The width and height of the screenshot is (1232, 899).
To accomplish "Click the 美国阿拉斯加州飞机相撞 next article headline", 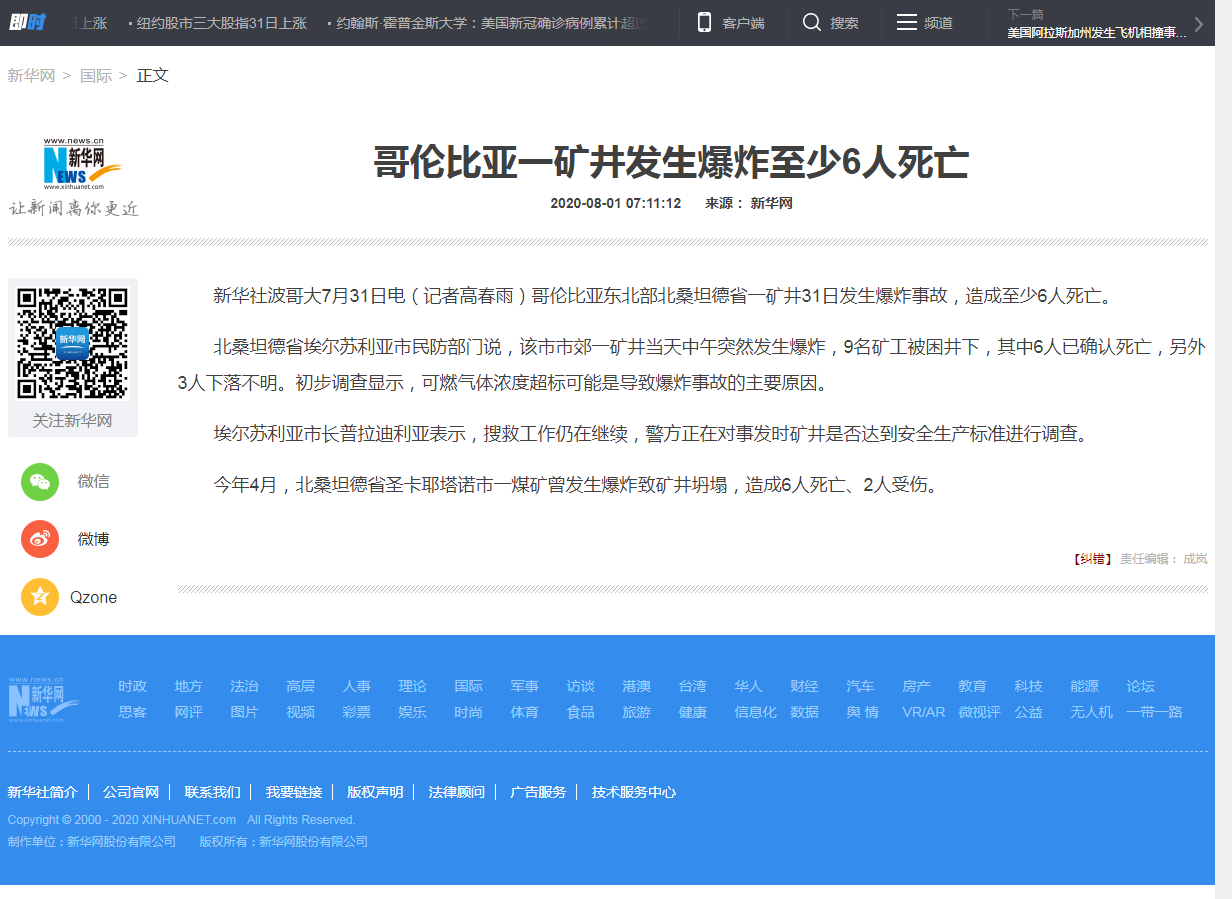I will 1094,34.
